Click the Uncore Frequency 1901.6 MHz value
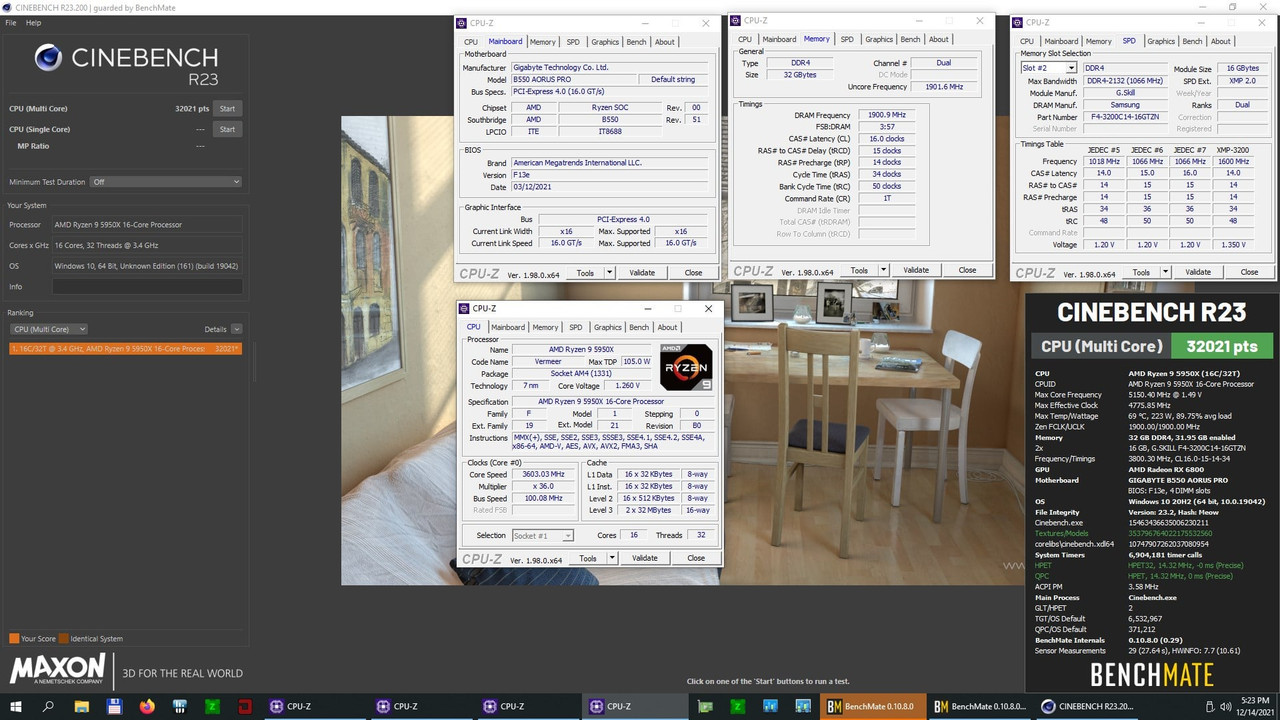Image resolution: width=1280 pixels, height=720 pixels. coord(945,87)
